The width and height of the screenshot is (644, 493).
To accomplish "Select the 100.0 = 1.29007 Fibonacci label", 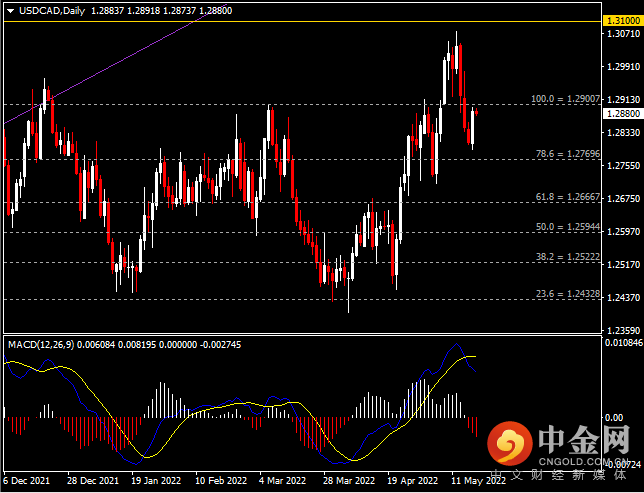I will (566, 99).
